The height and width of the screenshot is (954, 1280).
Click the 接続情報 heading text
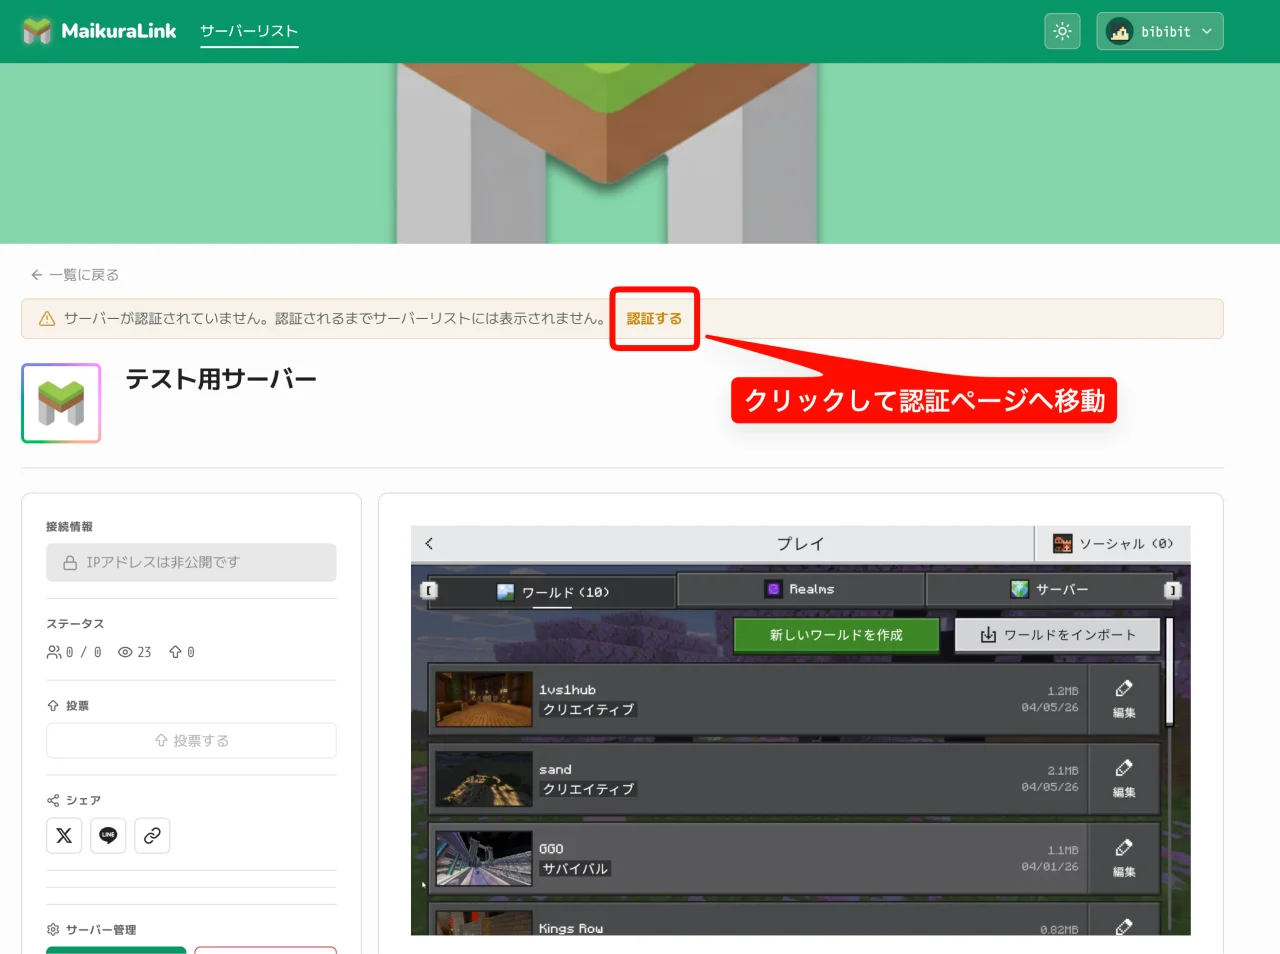(x=69, y=527)
